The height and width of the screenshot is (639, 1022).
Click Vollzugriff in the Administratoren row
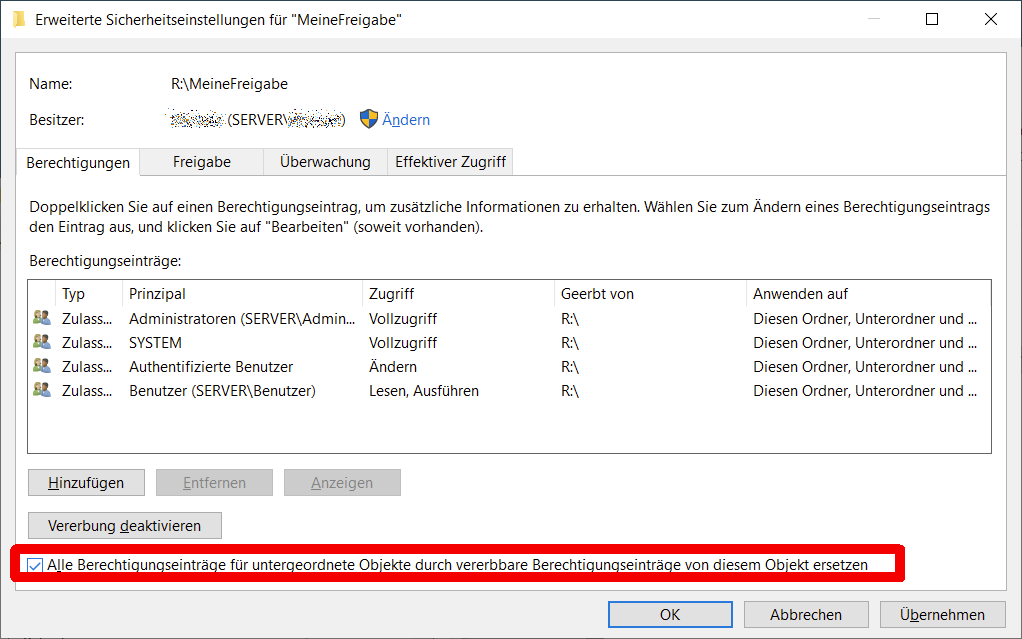[403, 319]
